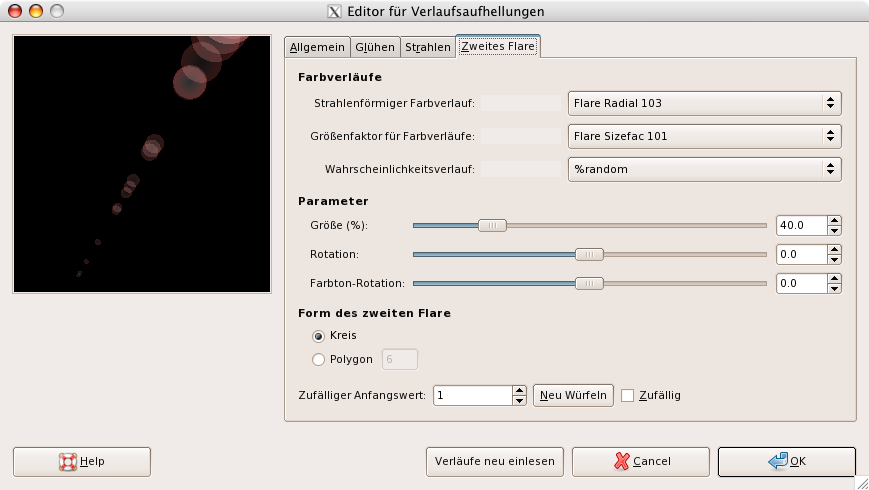Decrease Rotation value with down arrow

[x=834, y=259]
